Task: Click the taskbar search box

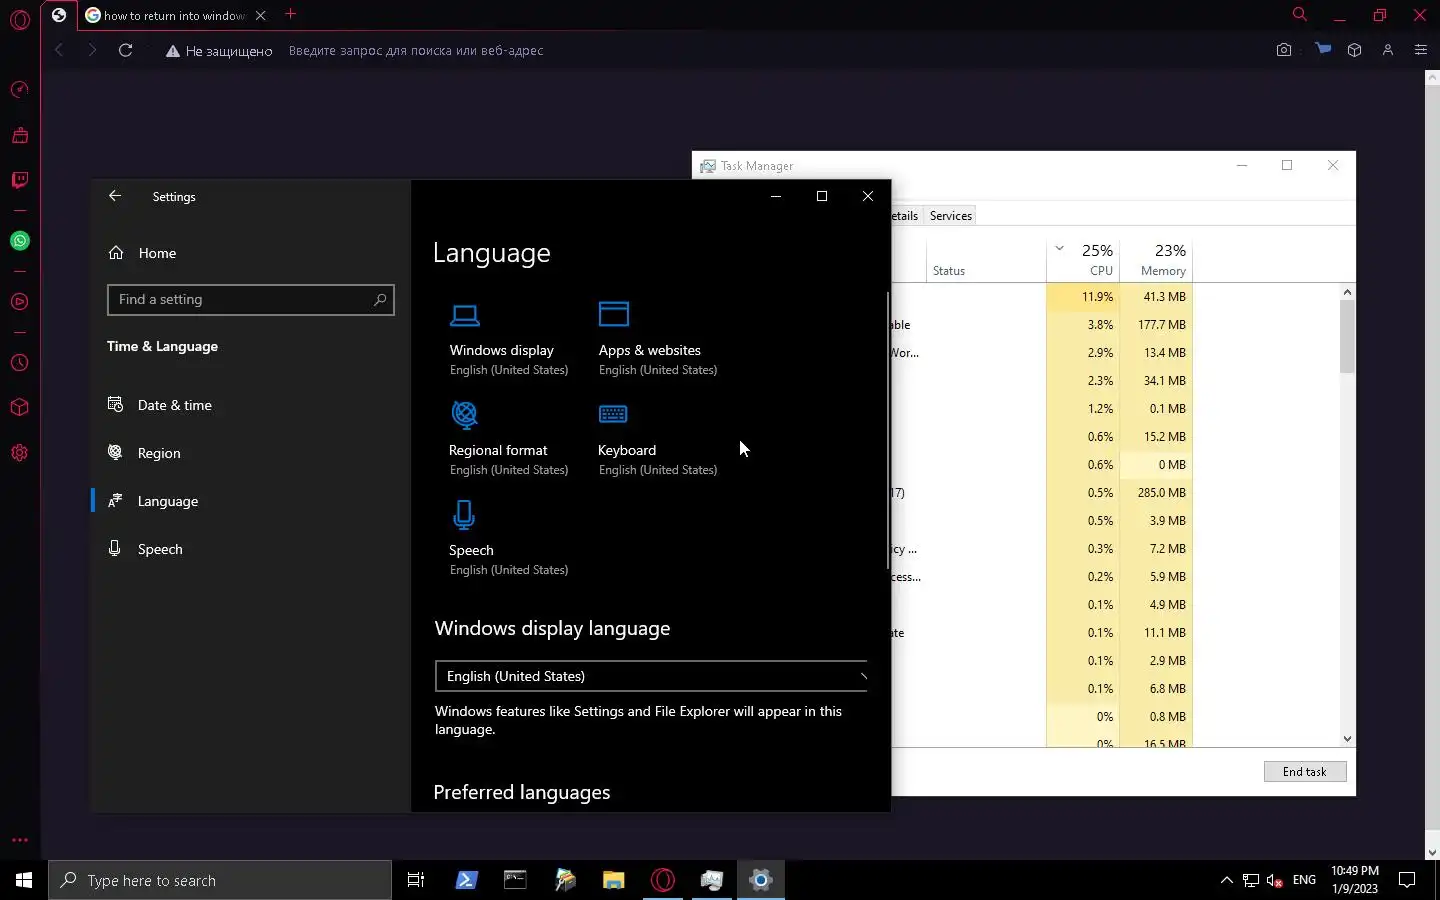Action: 220,880
